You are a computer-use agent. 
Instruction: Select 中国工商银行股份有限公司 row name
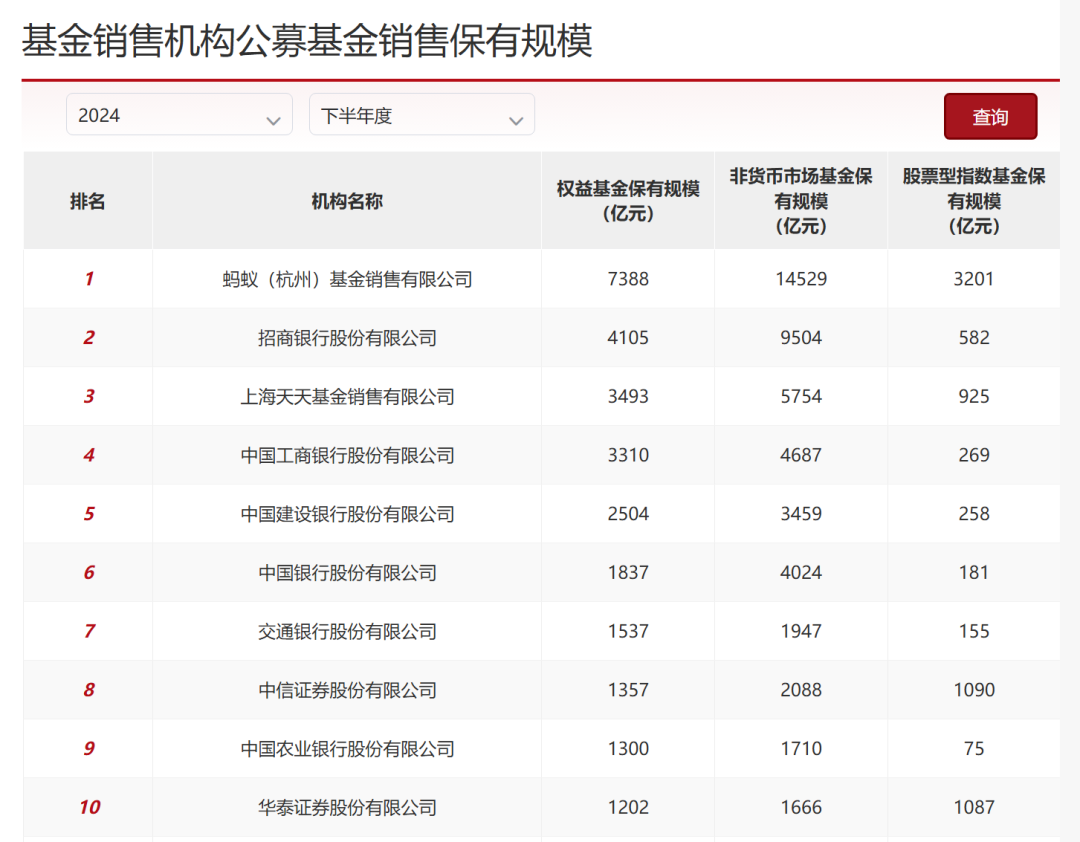click(347, 455)
